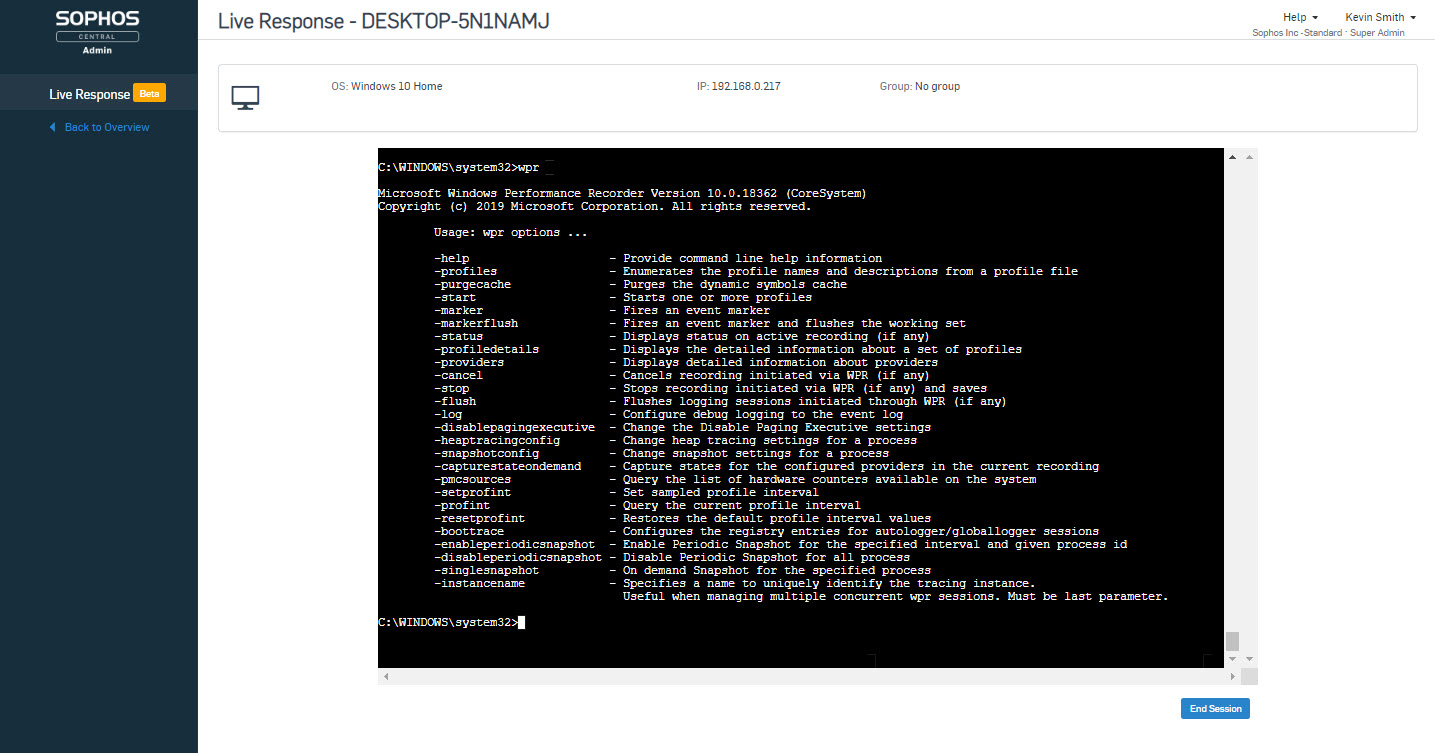Click the C:\WINDOWS\system32>wpr command line

click(458, 167)
